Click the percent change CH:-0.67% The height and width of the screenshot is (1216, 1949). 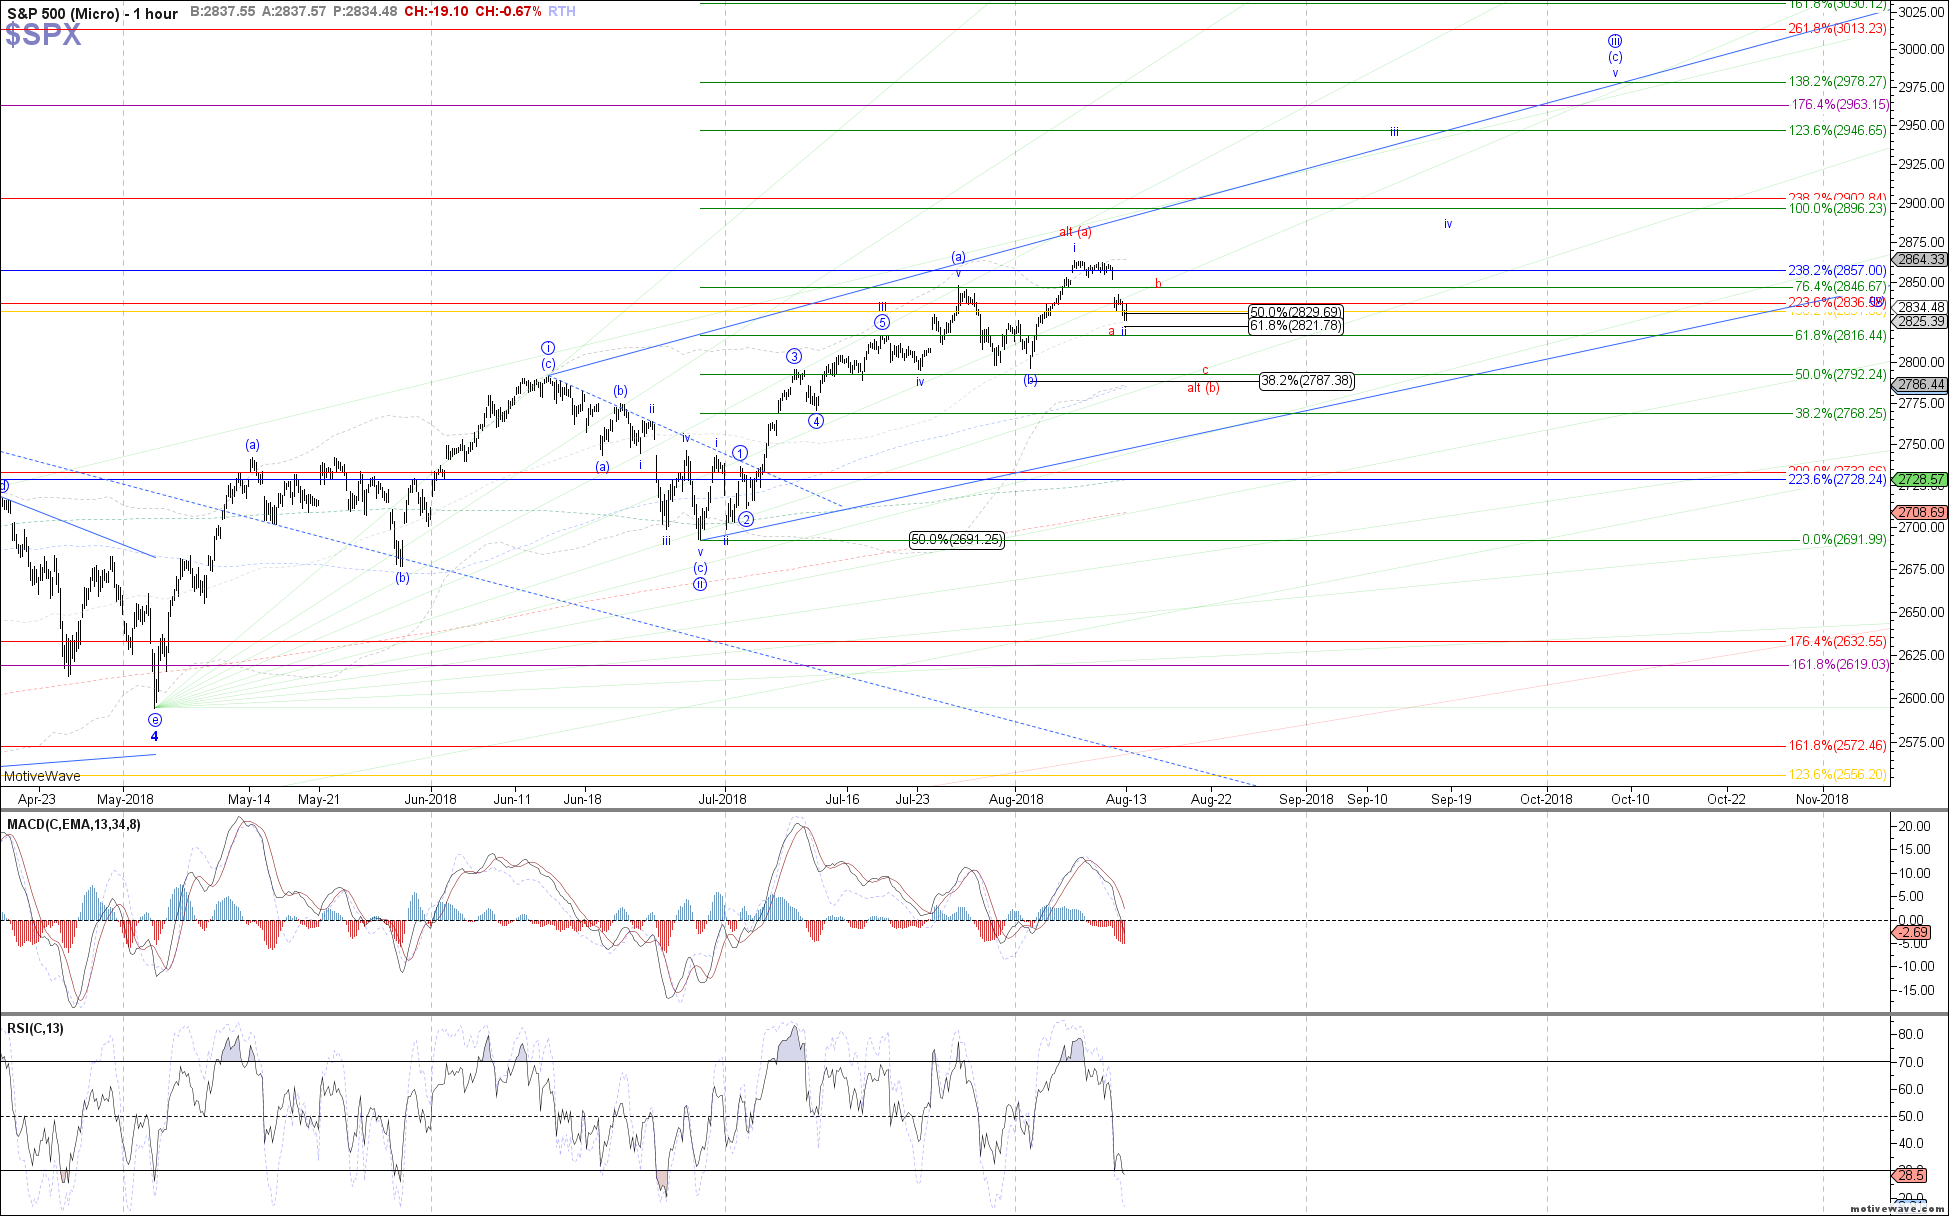[507, 12]
